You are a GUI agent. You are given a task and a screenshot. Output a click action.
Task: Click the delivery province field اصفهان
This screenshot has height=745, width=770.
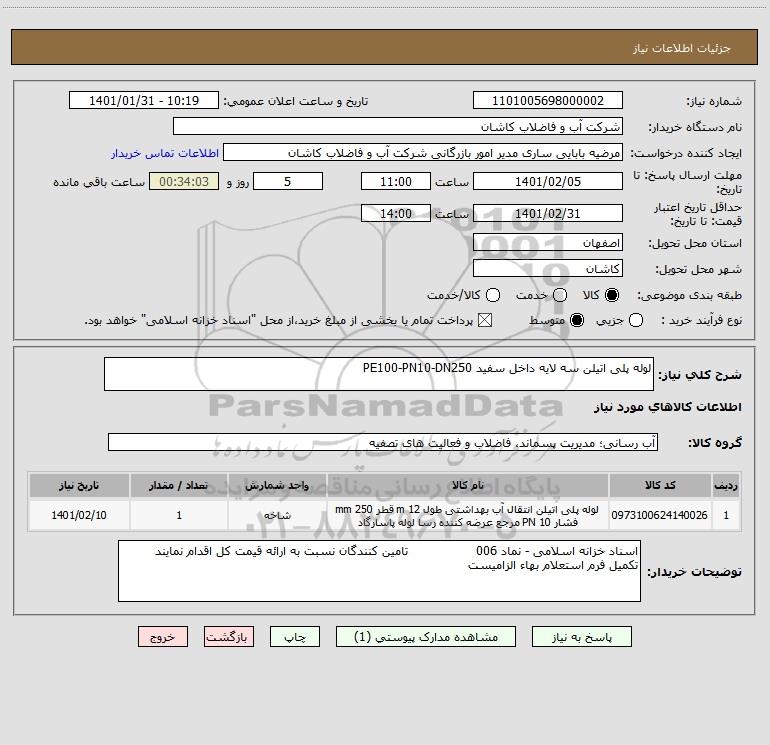tap(548, 242)
